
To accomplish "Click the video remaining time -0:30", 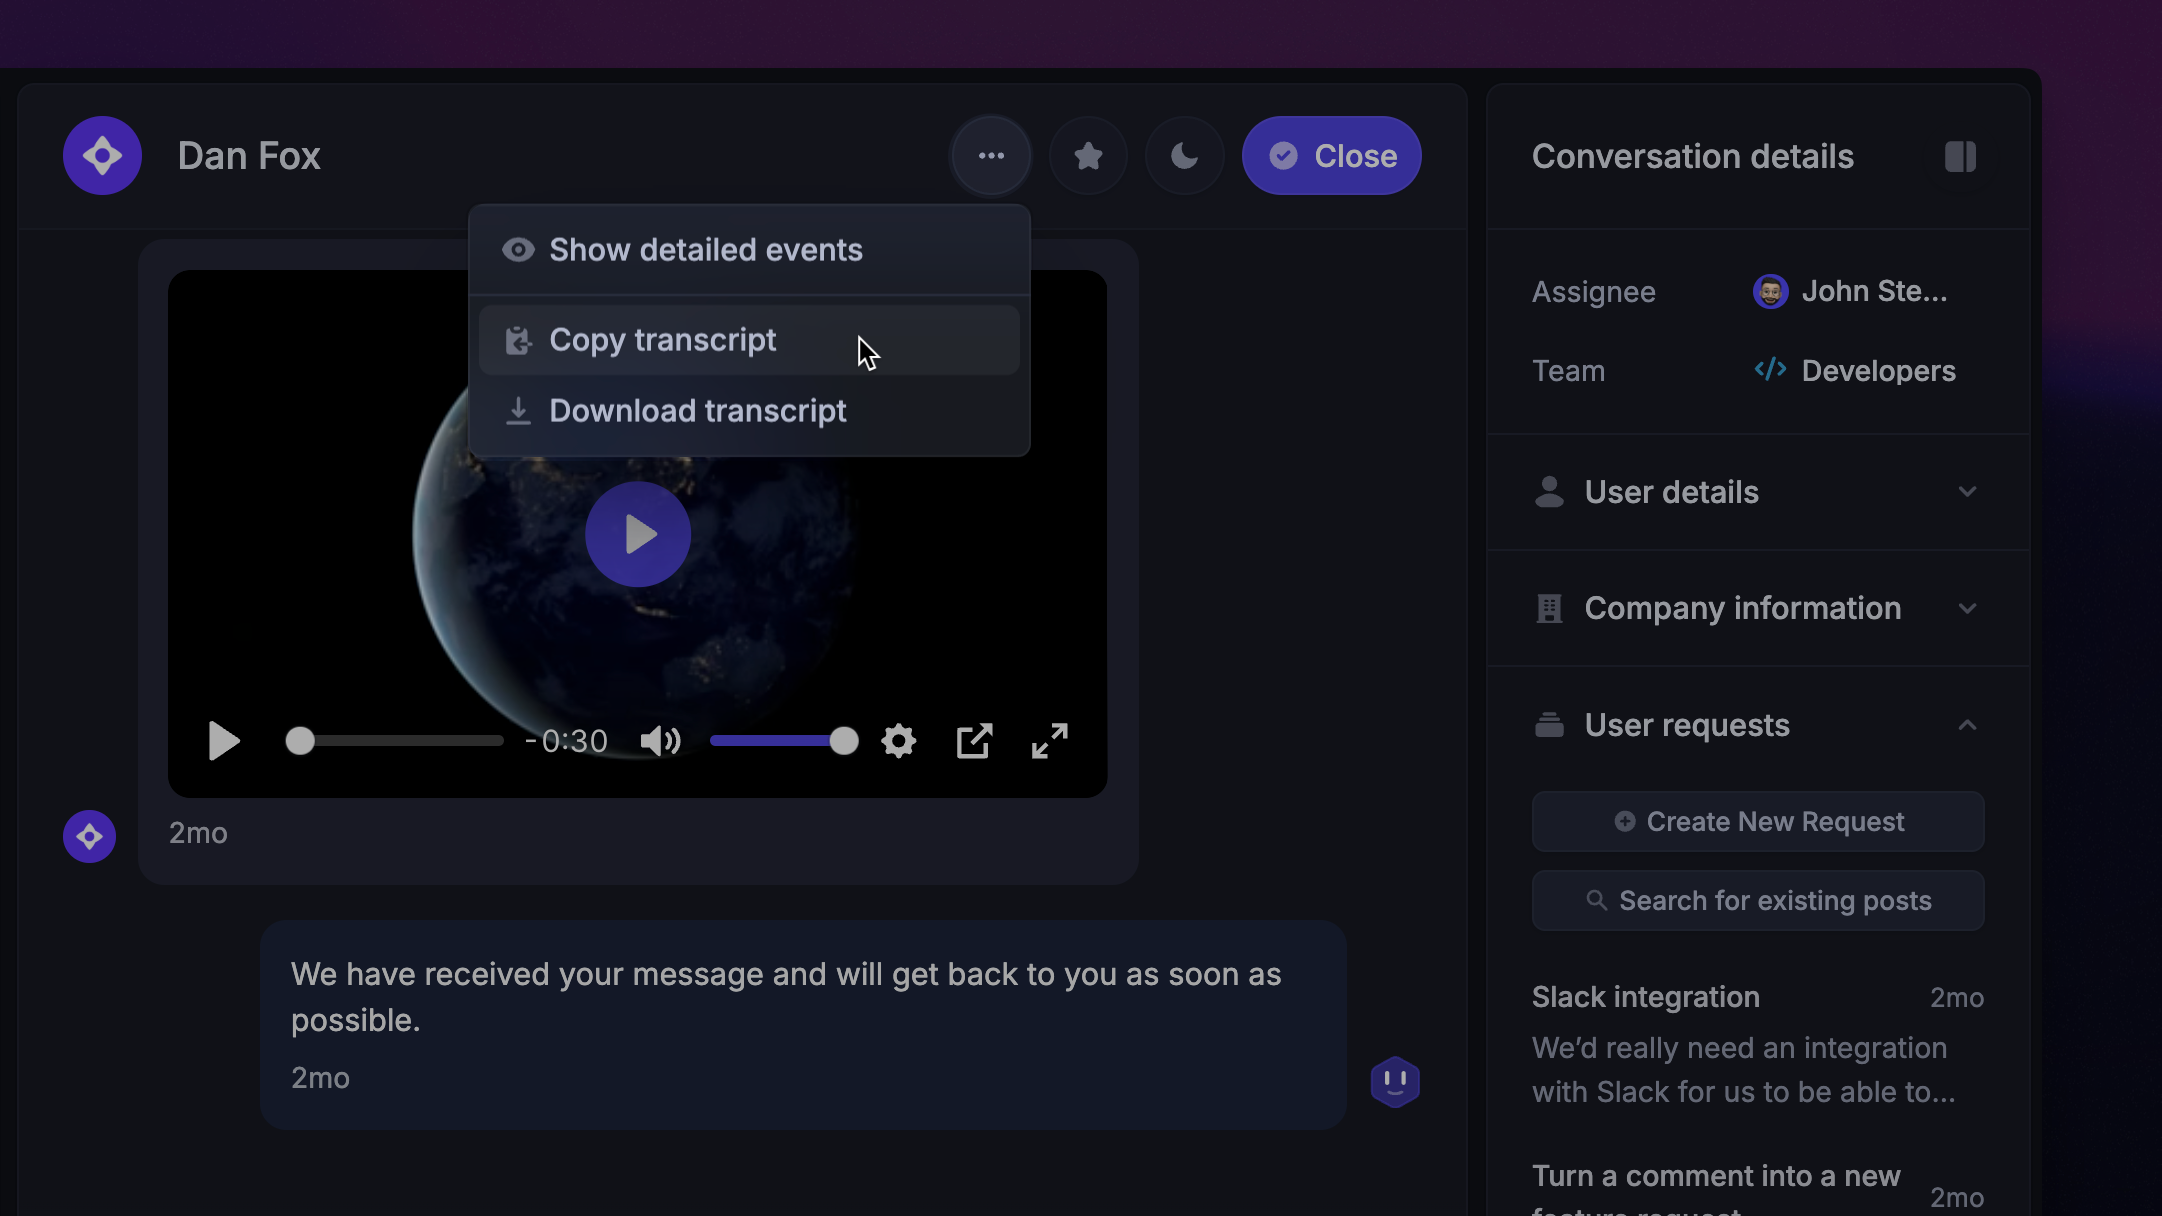I will coord(566,741).
